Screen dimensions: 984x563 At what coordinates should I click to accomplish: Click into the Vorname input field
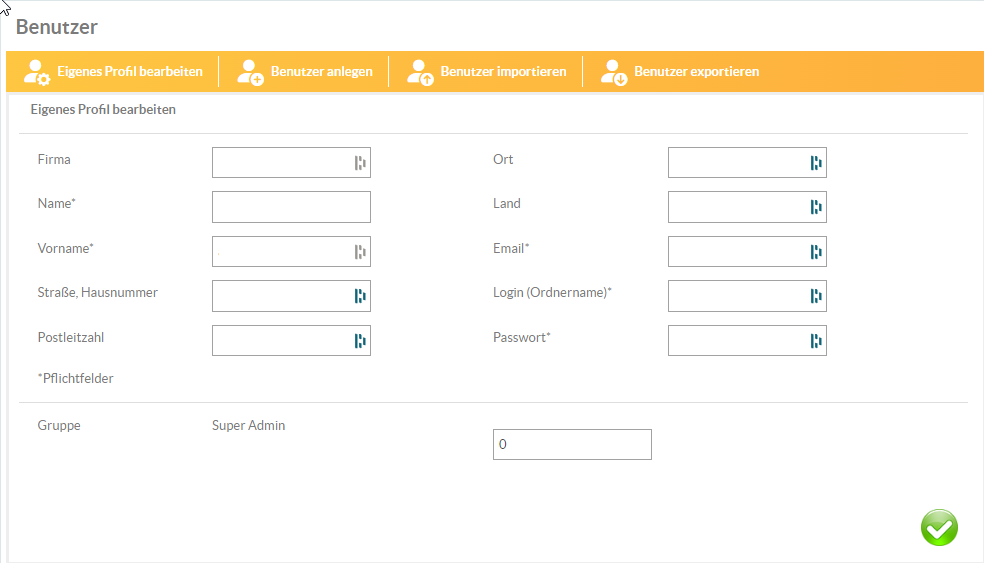(x=280, y=252)
